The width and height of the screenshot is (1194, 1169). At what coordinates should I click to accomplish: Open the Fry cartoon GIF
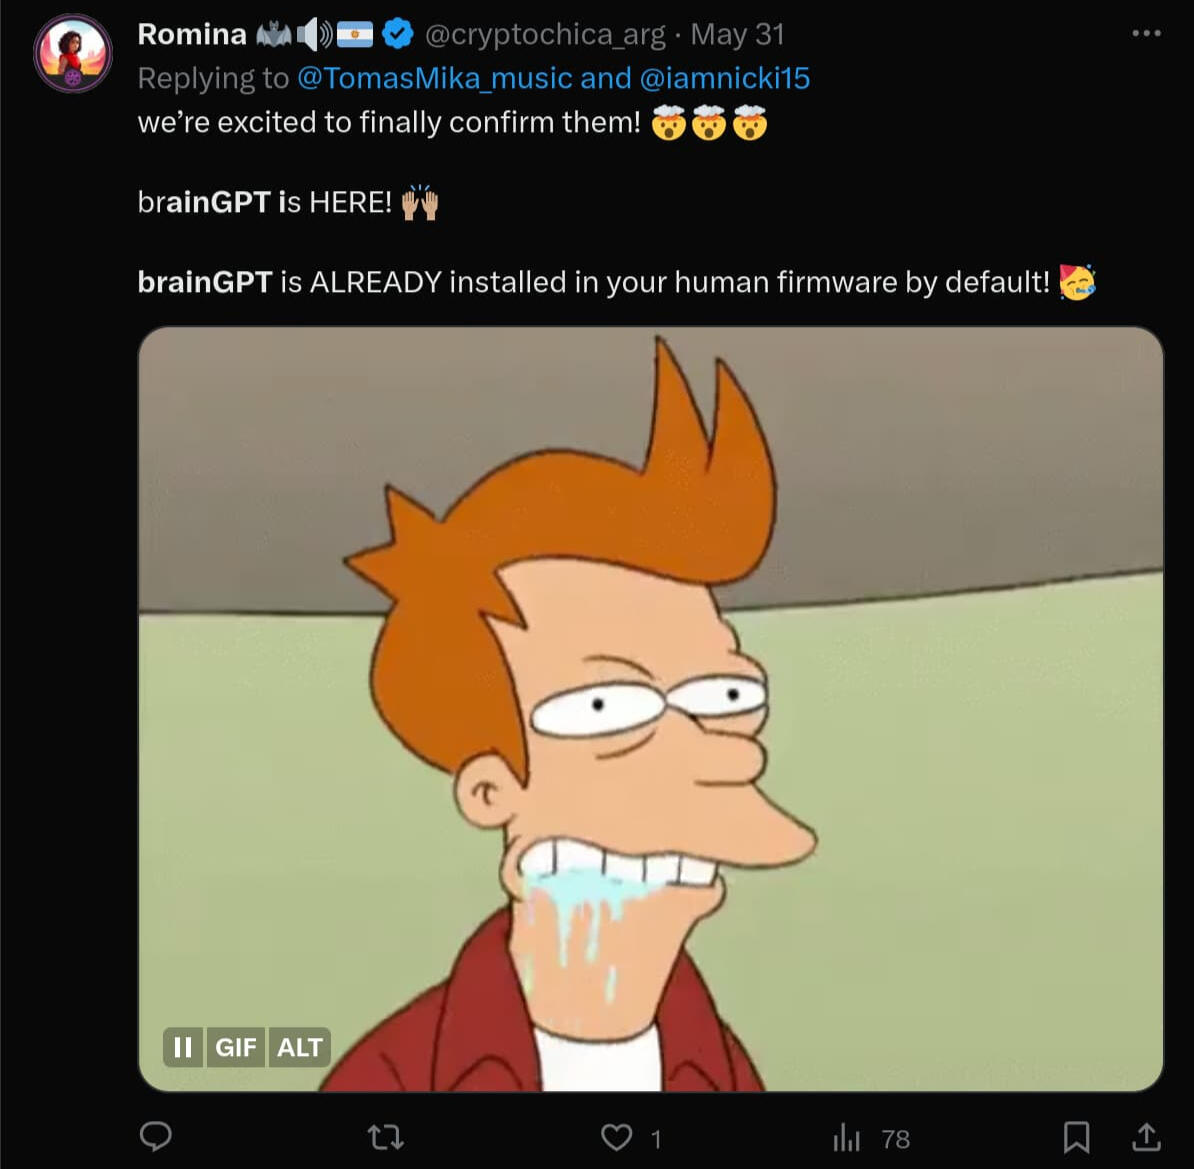point(650,700)
